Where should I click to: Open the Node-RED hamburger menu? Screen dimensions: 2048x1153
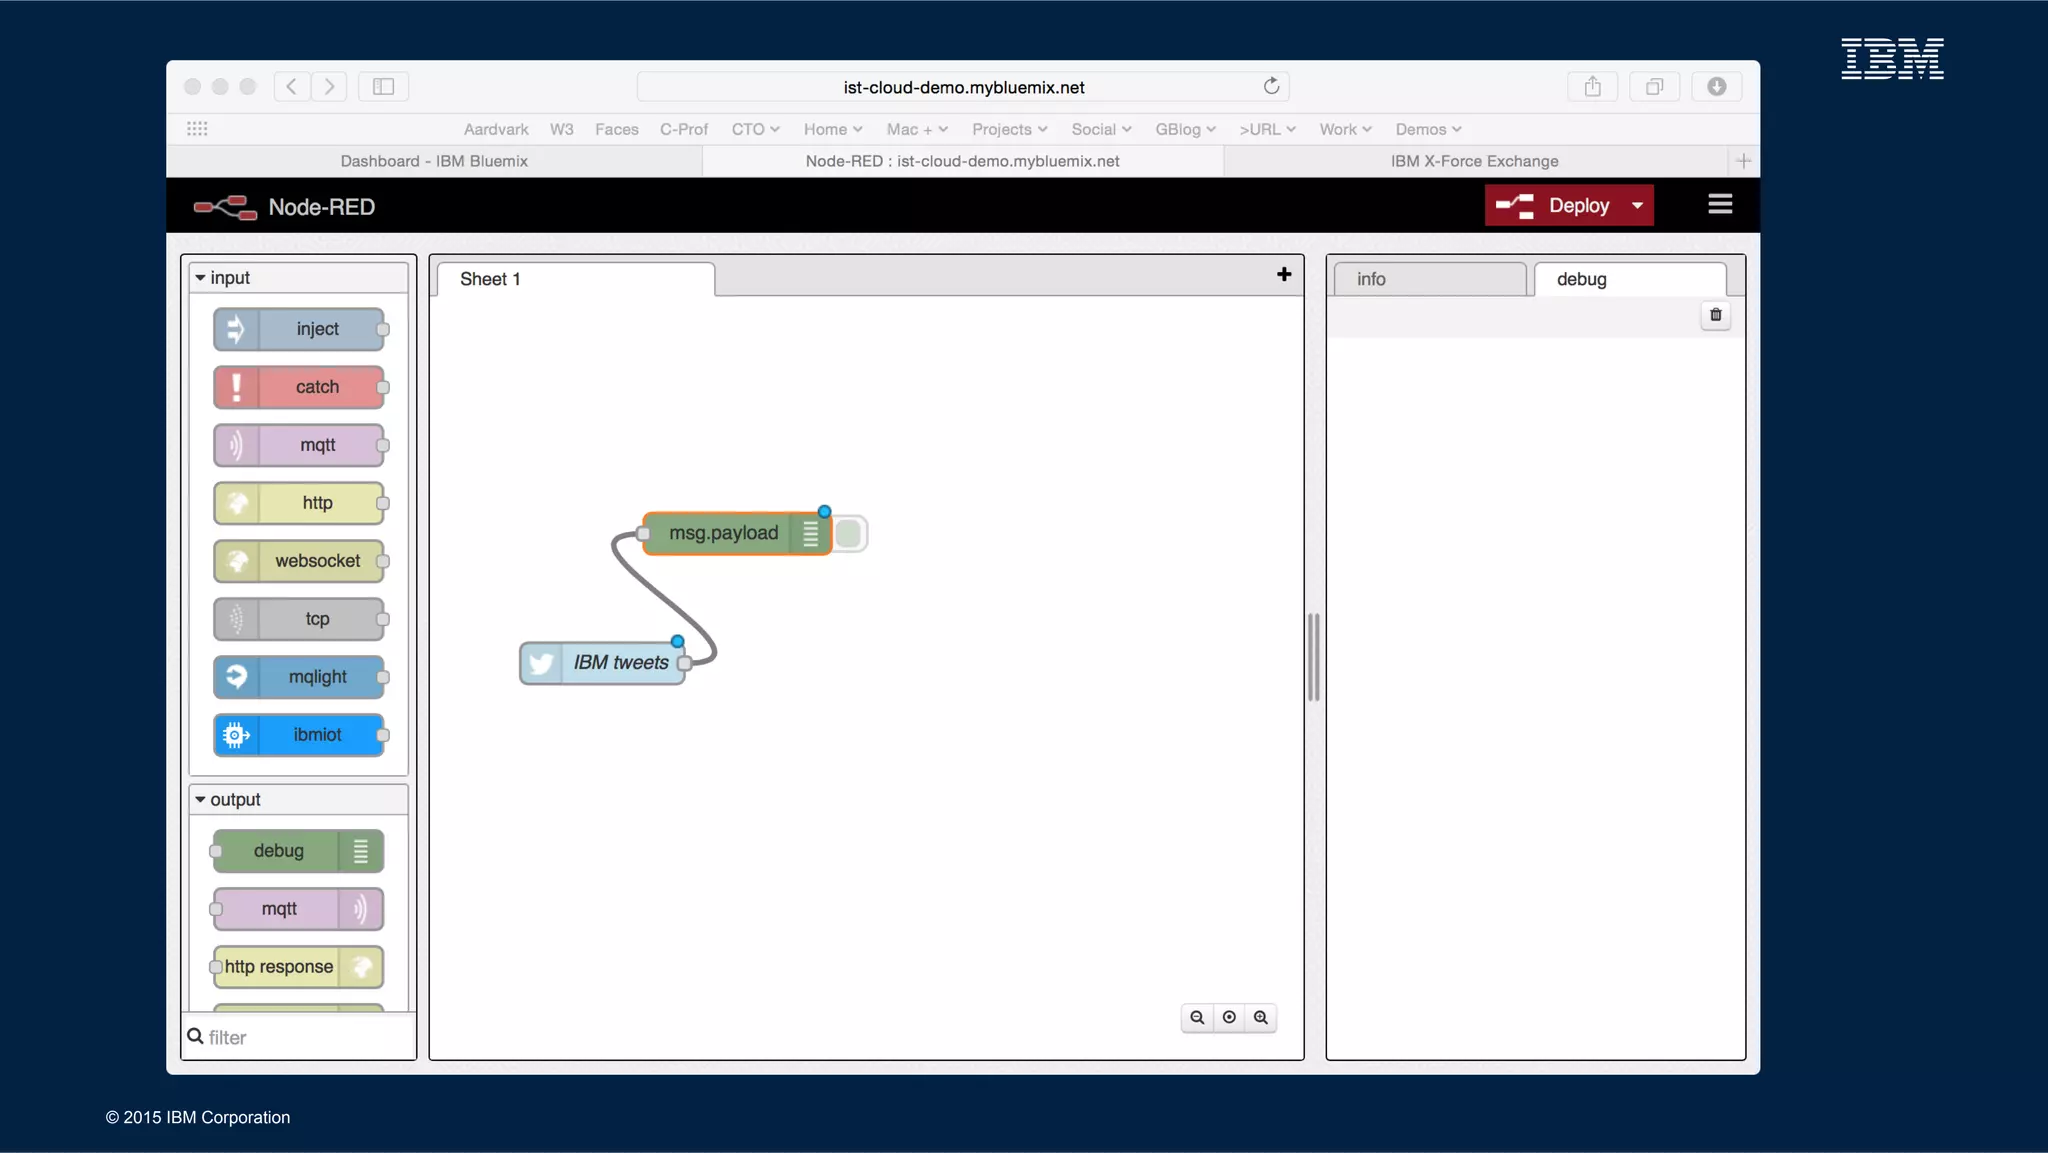point(1720,205)
